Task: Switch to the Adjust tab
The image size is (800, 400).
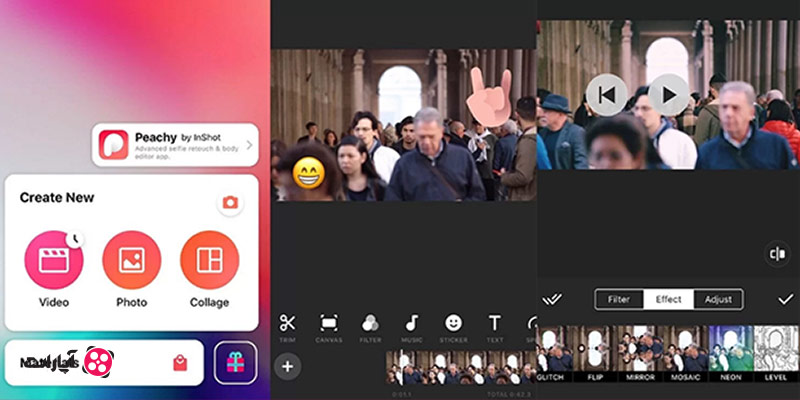Action: point(718,299)
